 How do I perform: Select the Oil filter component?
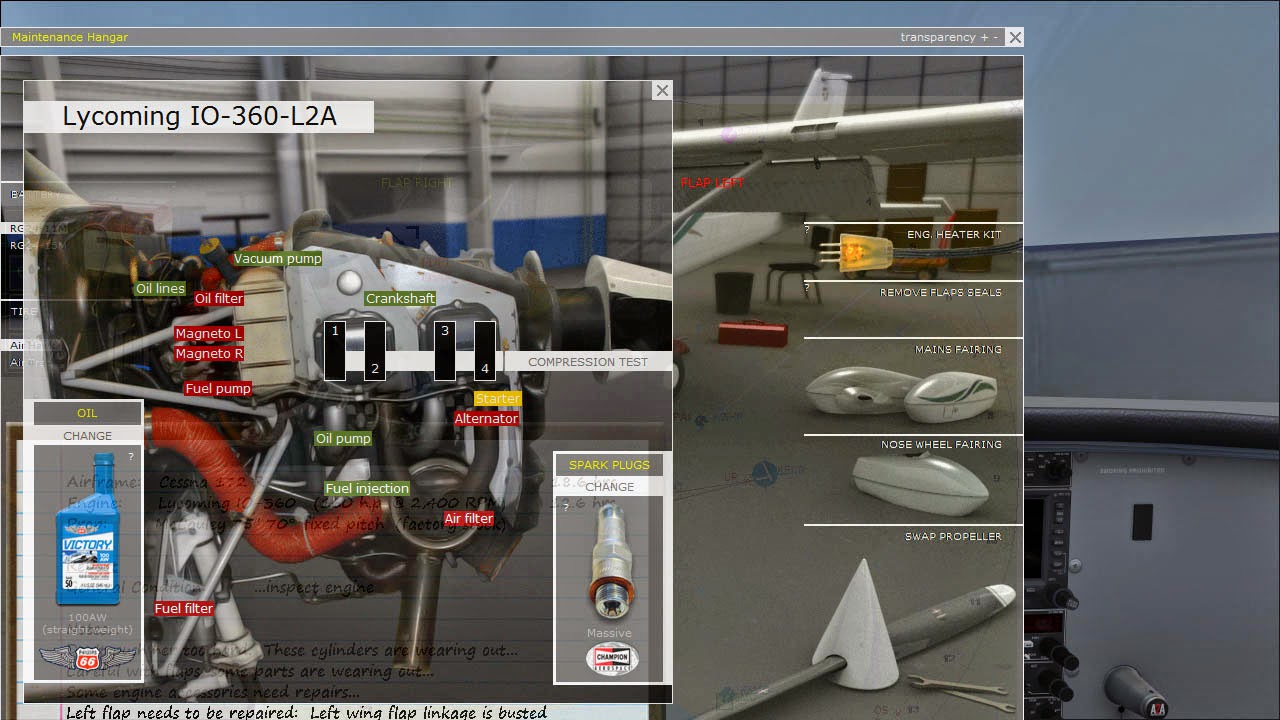(219, 299)
